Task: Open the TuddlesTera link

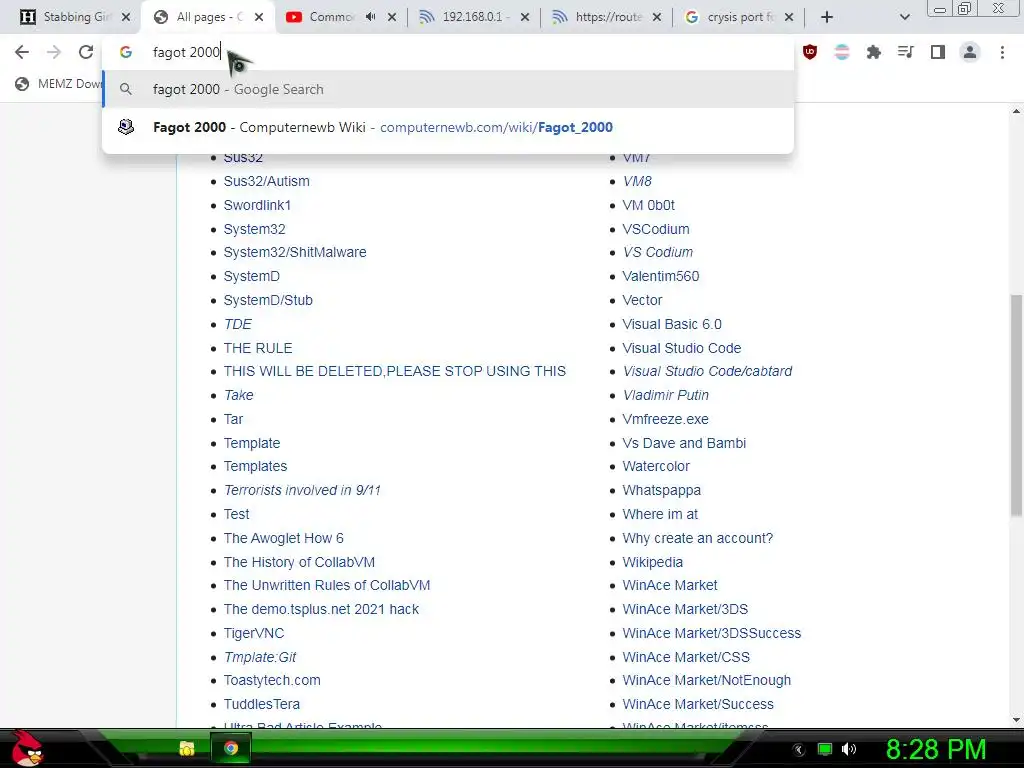Action: click(x=261, y=705)
